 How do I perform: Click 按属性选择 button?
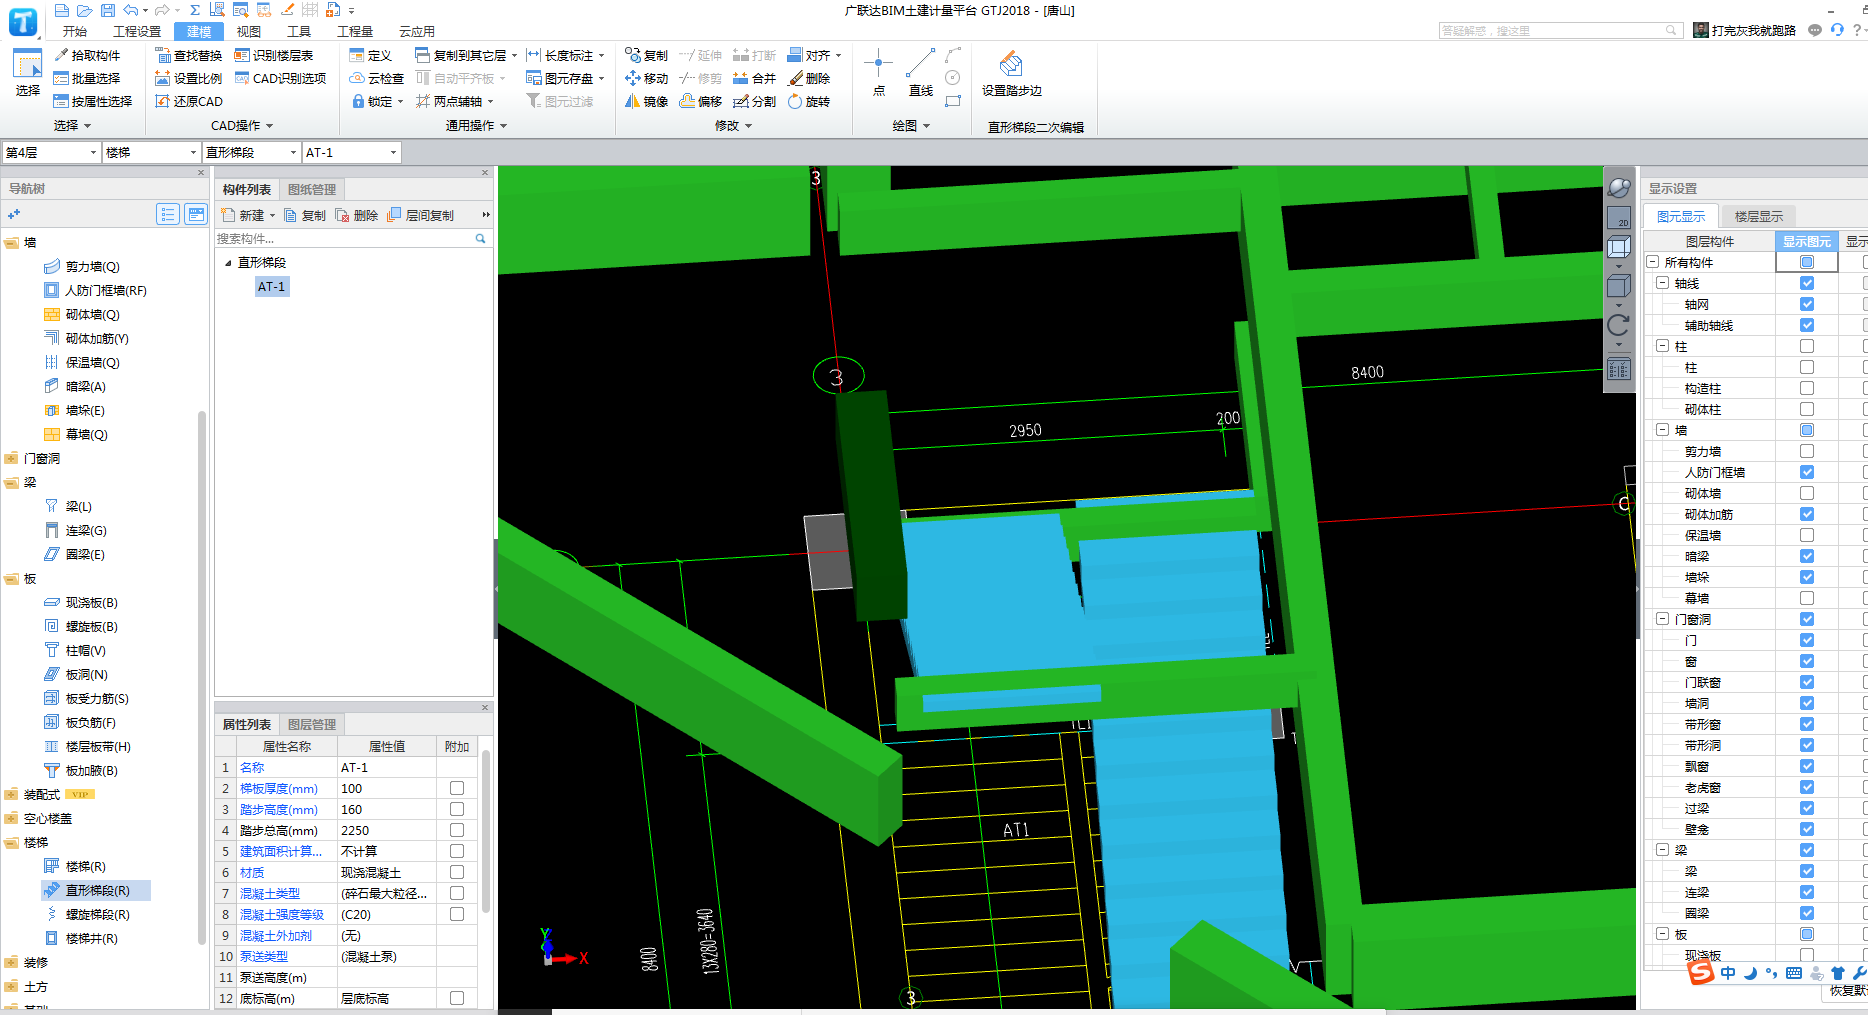(x=93, y=101)
